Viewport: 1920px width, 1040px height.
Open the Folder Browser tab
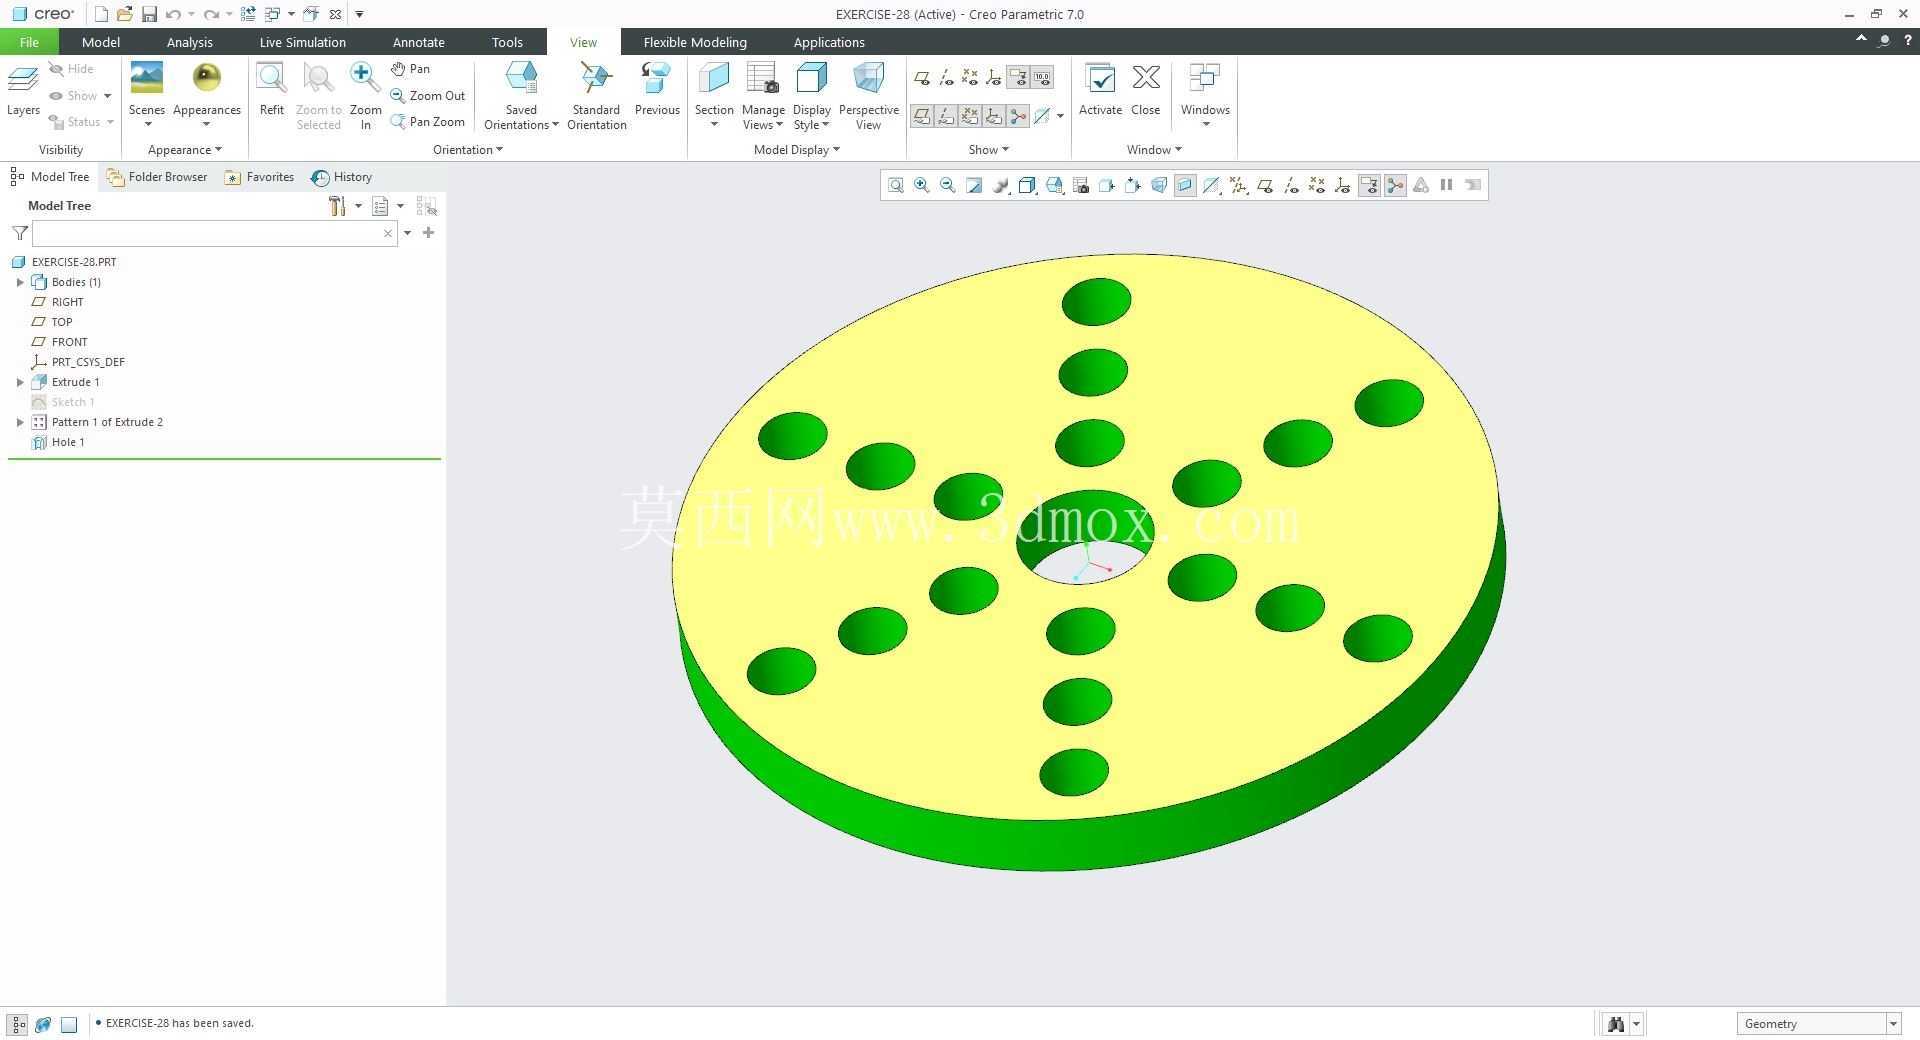click(x=157, y=177)
